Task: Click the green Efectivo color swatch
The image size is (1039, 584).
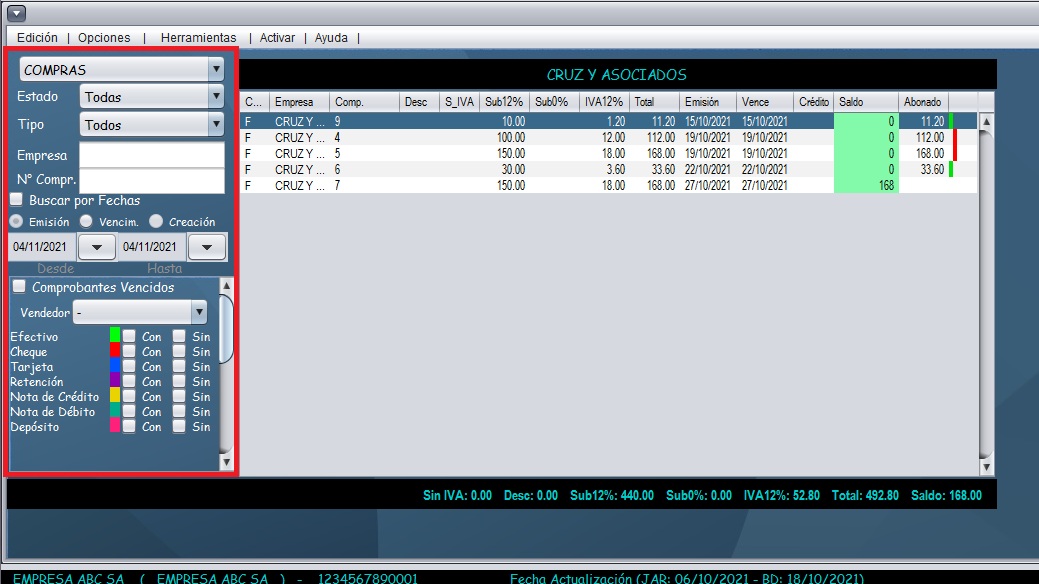Action: pos(115,335)
